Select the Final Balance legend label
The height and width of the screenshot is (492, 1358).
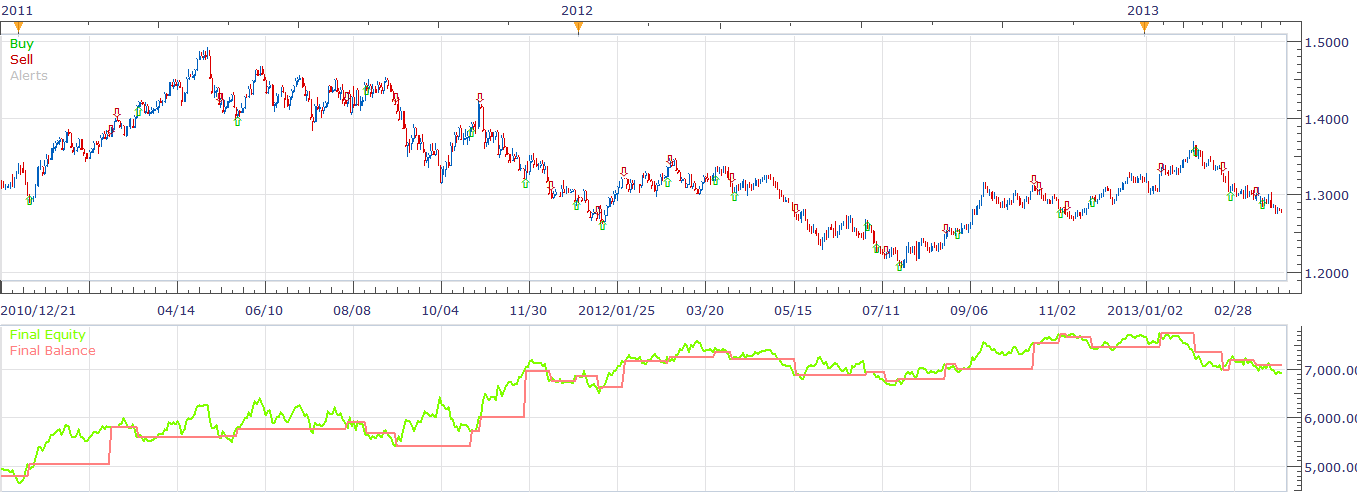[53, 351]
